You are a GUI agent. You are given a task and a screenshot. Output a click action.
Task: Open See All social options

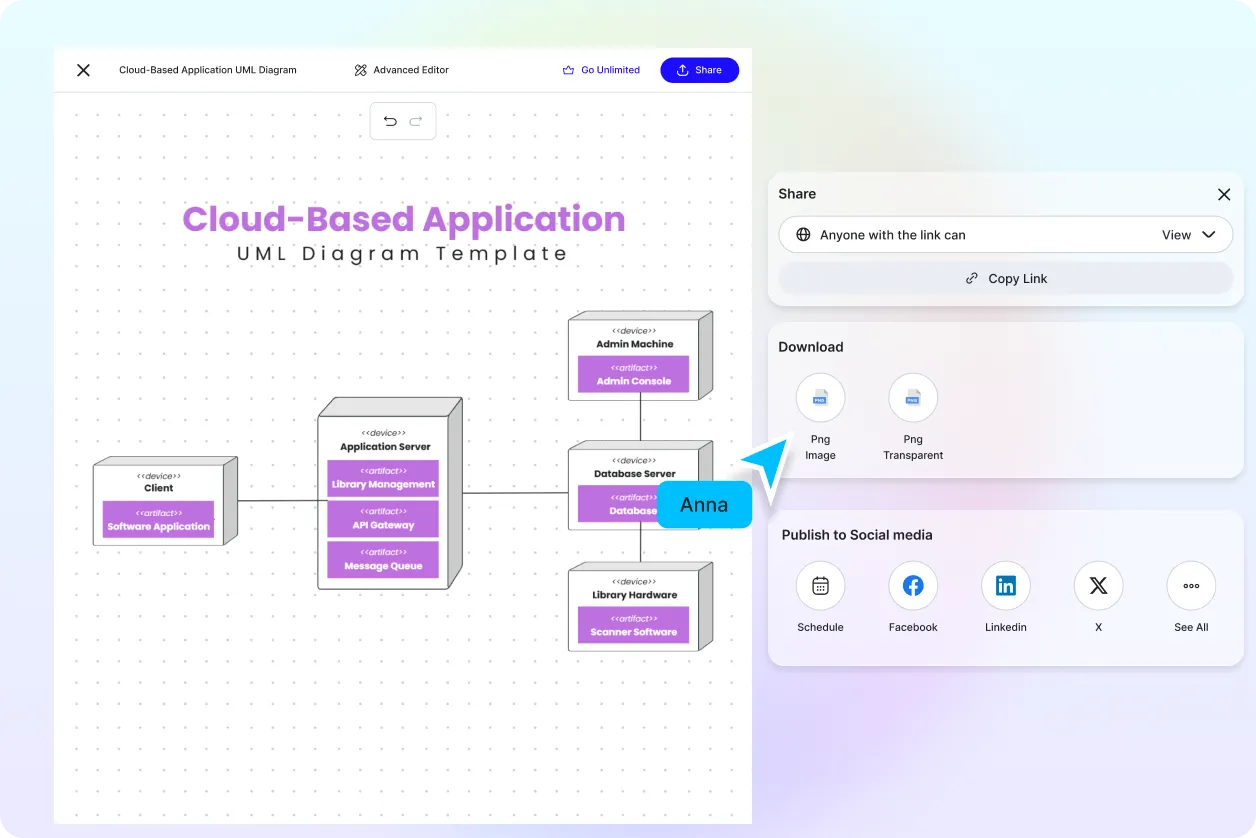click(1190, 587)
